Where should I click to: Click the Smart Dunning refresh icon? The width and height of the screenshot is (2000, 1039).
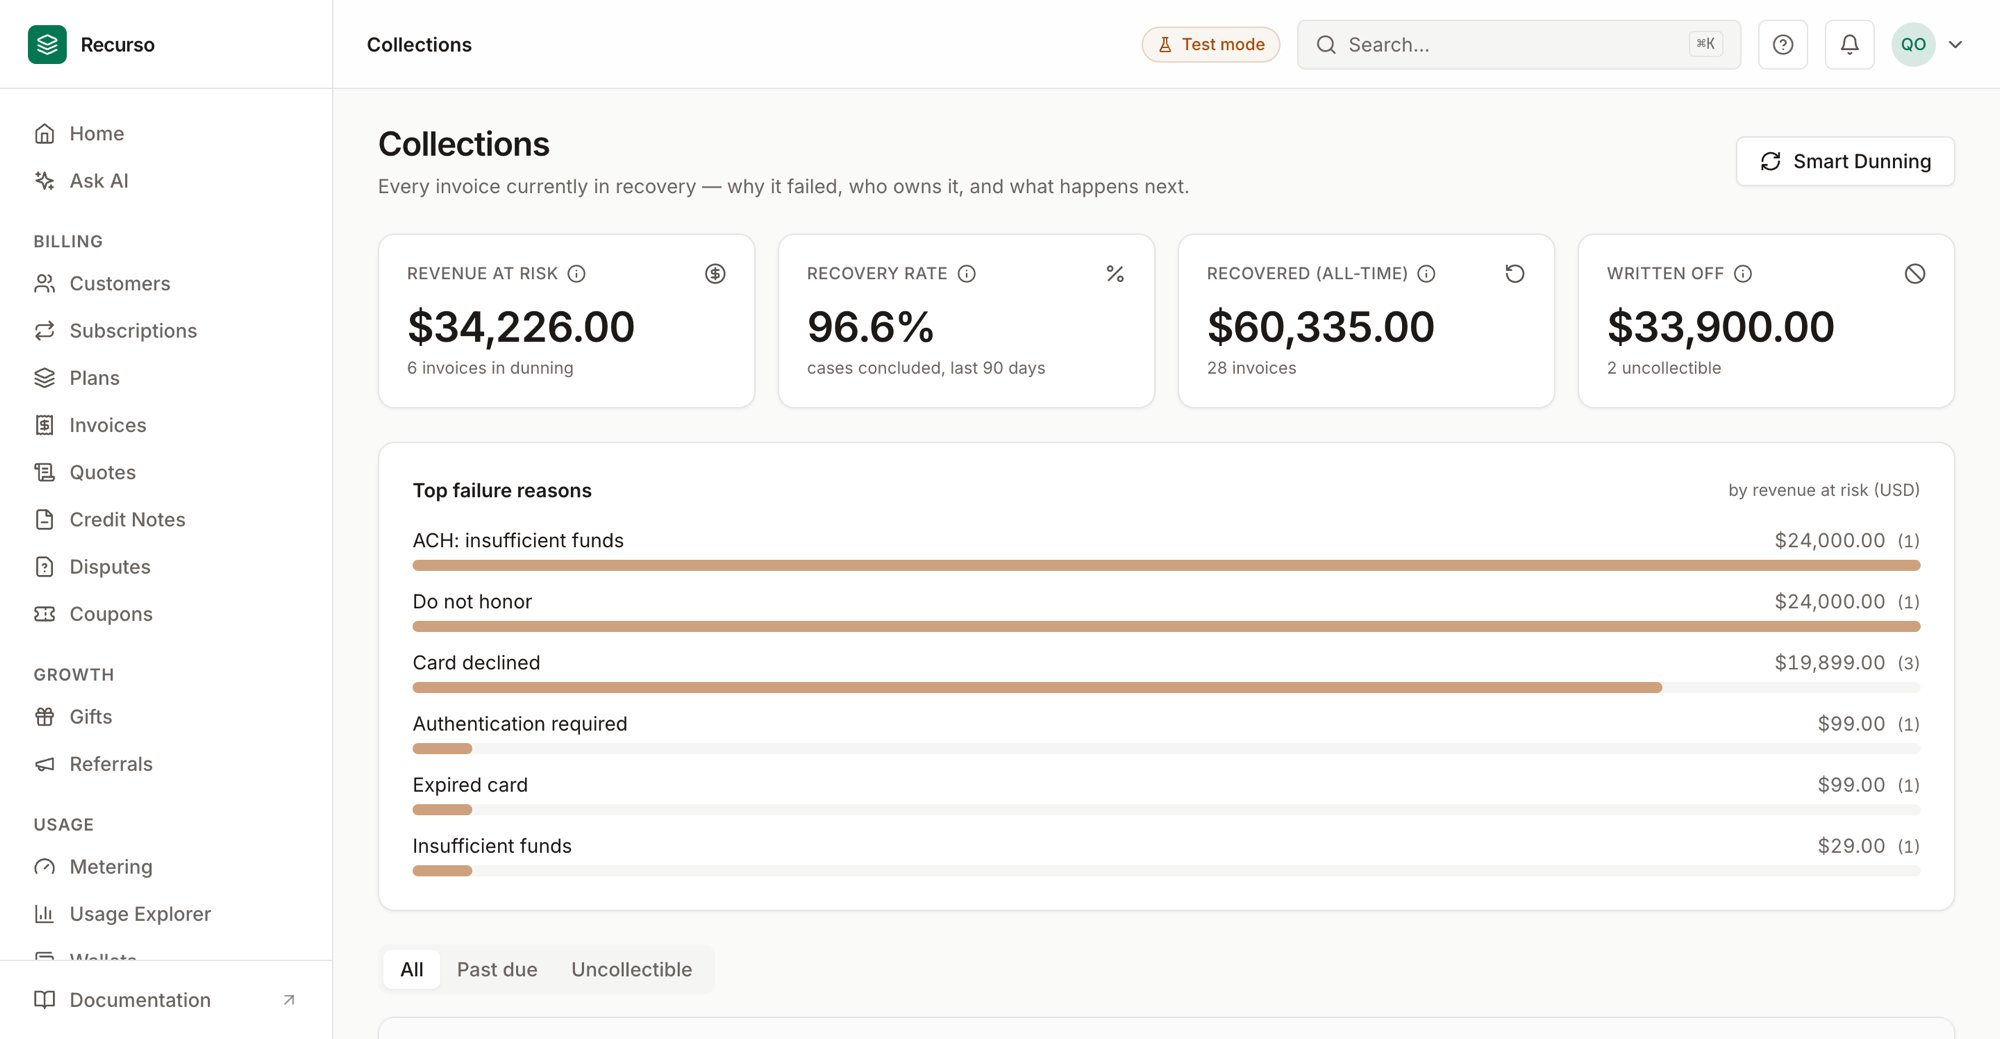1771,161
